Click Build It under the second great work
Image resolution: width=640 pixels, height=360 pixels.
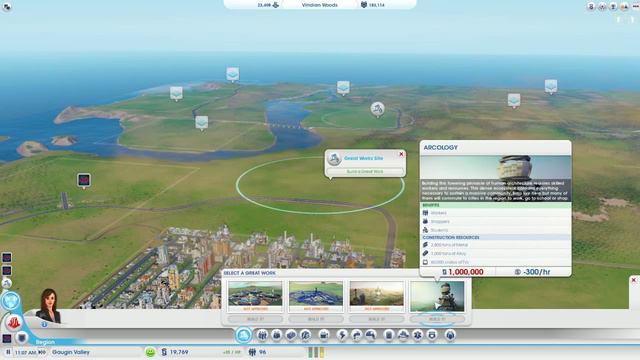[316, 319]
